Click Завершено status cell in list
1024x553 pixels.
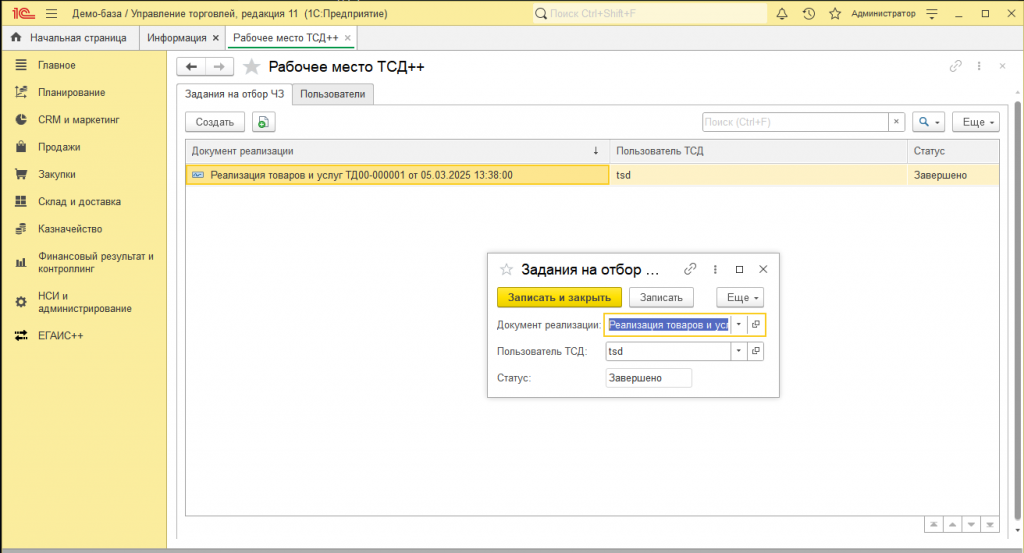(x=953, y=175)
